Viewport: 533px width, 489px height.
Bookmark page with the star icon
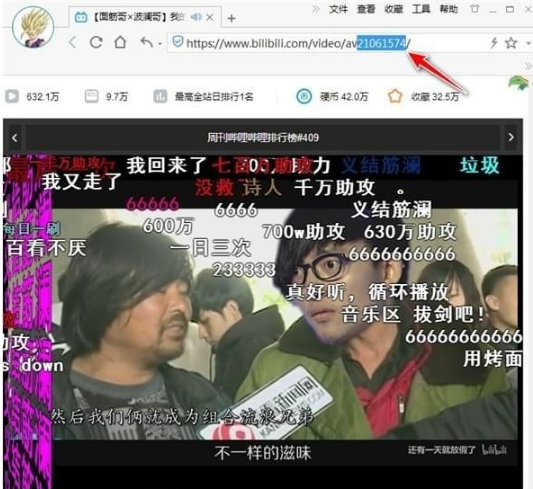pos(511,43)
